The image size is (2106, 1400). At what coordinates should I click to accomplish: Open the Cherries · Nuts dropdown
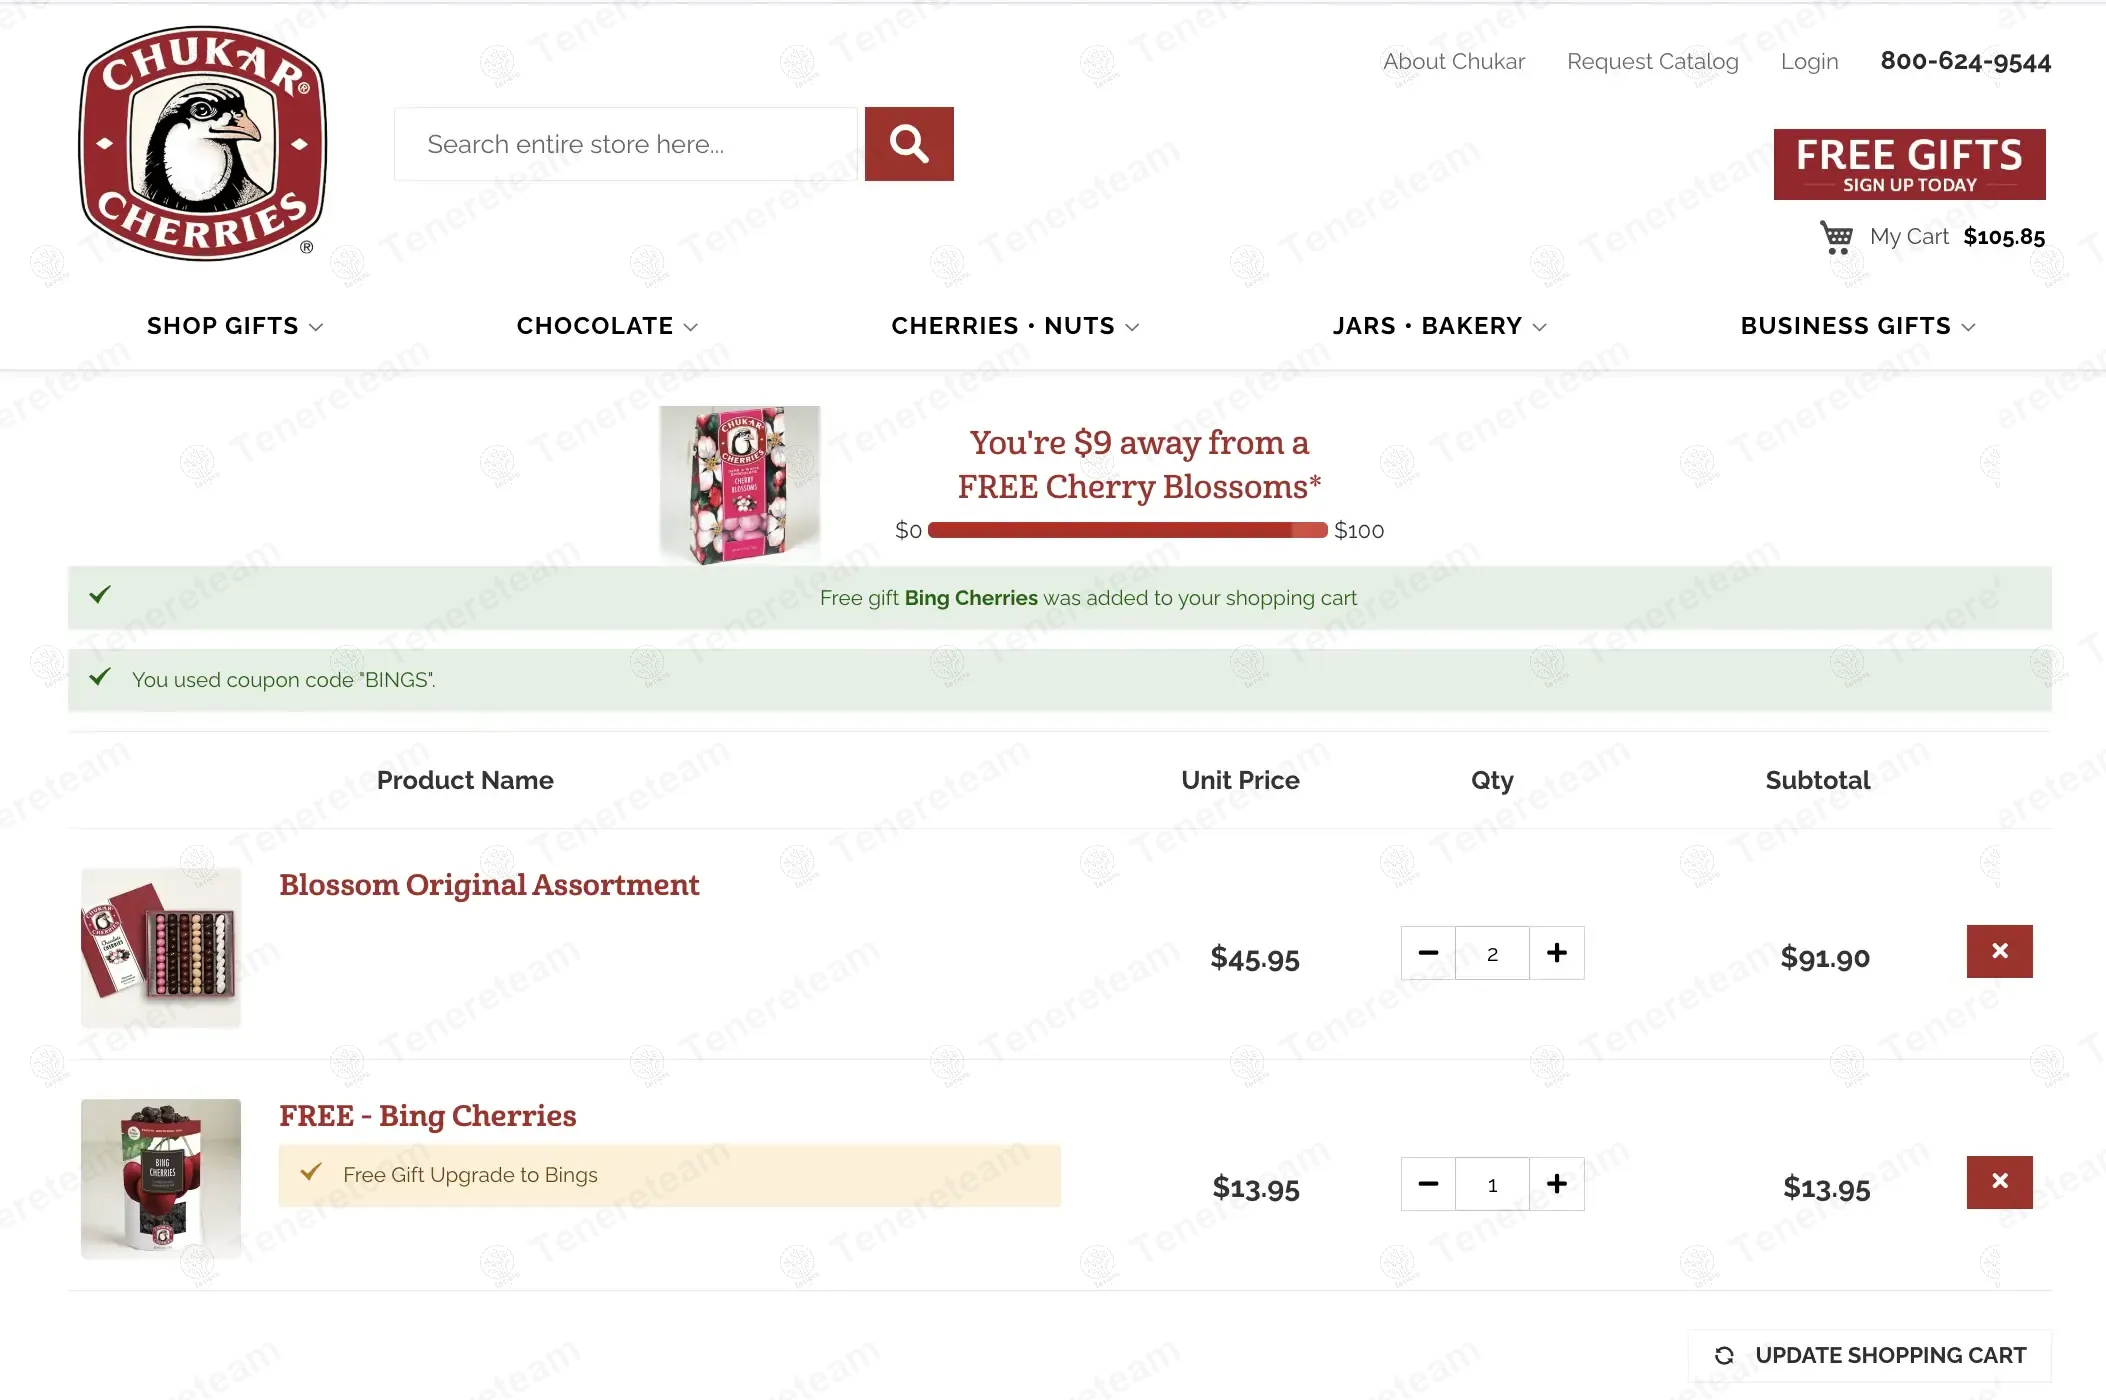(1014, 326)
